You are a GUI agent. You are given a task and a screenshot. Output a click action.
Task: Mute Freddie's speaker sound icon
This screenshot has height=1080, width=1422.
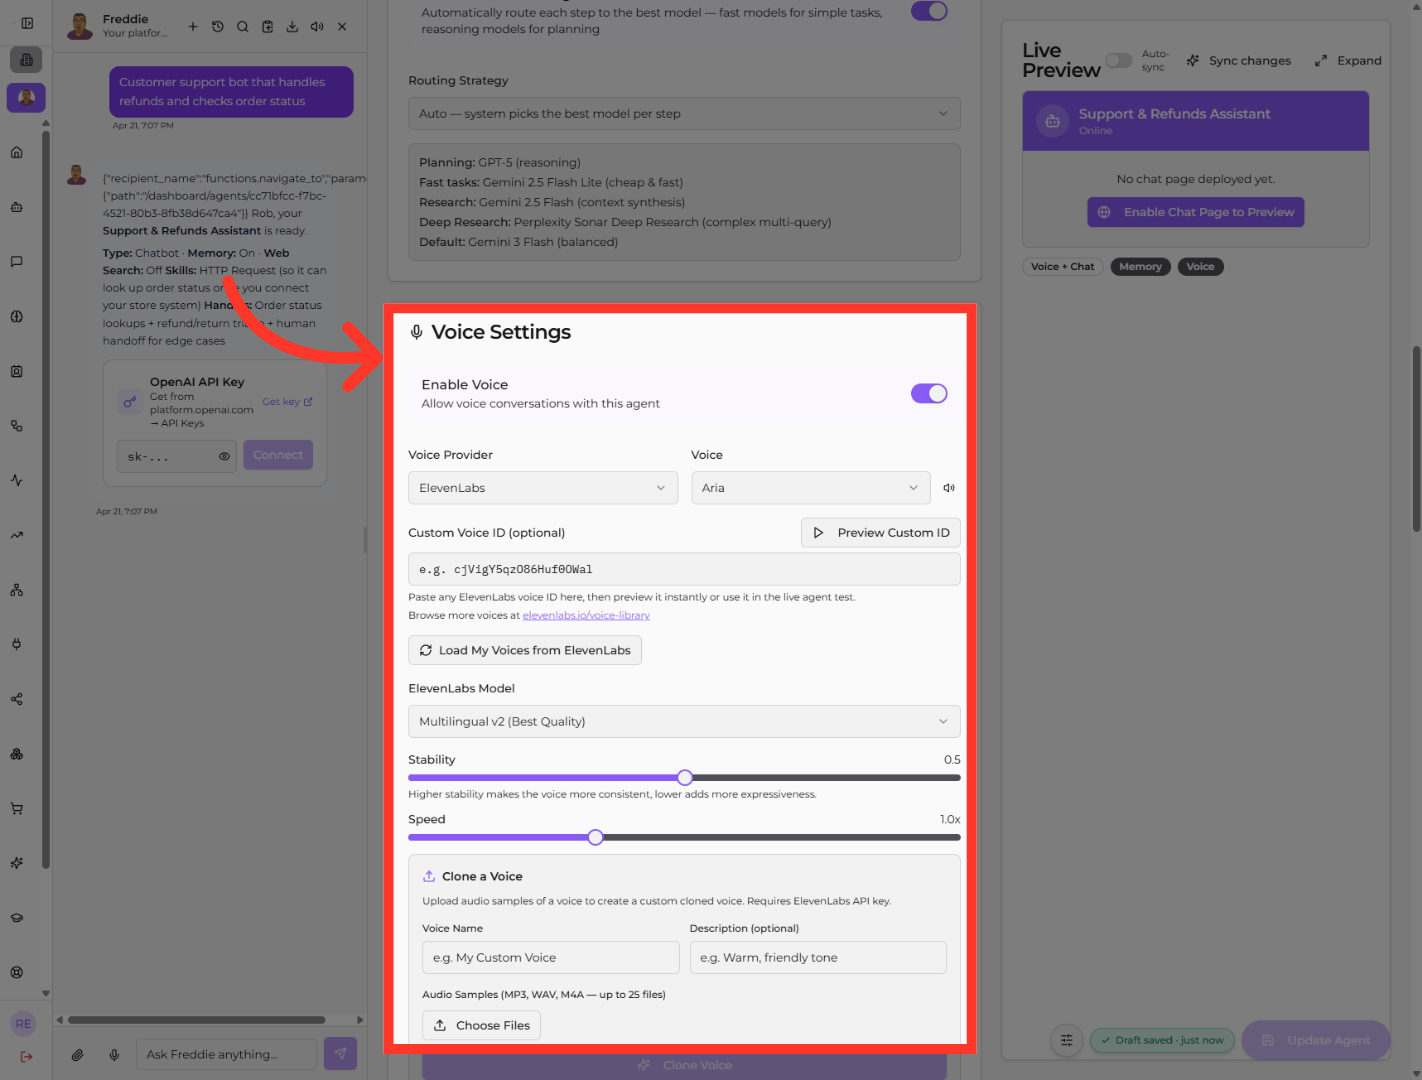tap(317, 27)
